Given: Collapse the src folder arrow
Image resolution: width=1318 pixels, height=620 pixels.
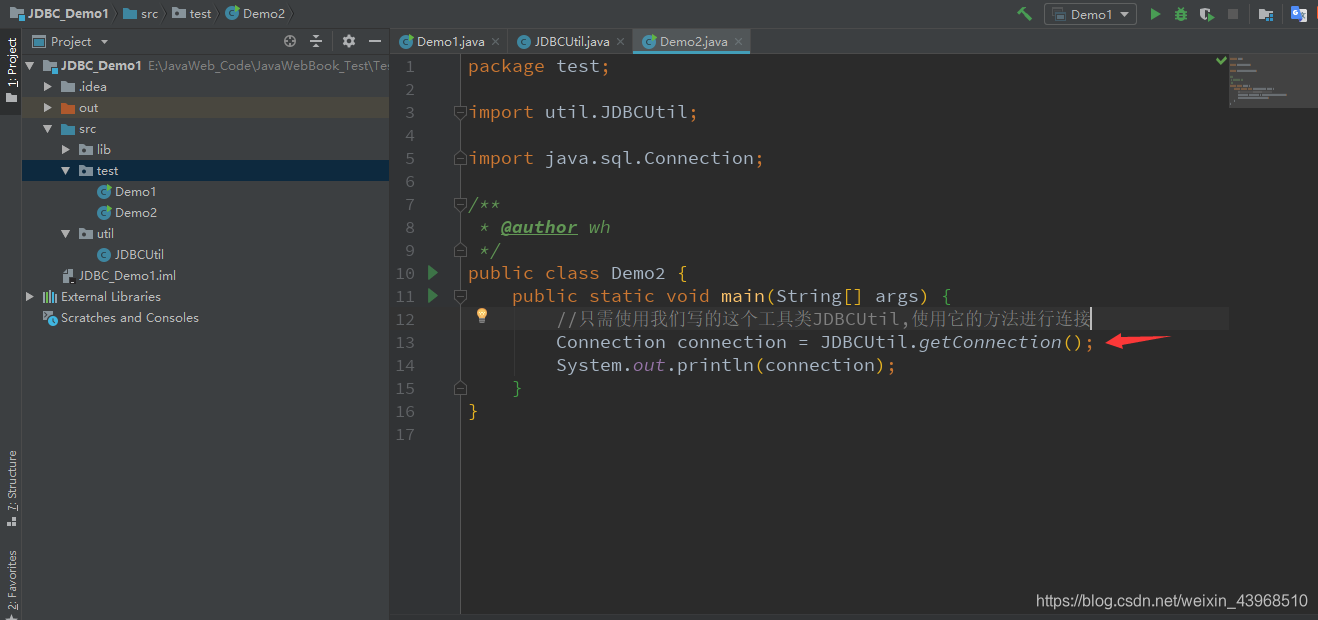Looking at the screenshot, I should point(48,129).
